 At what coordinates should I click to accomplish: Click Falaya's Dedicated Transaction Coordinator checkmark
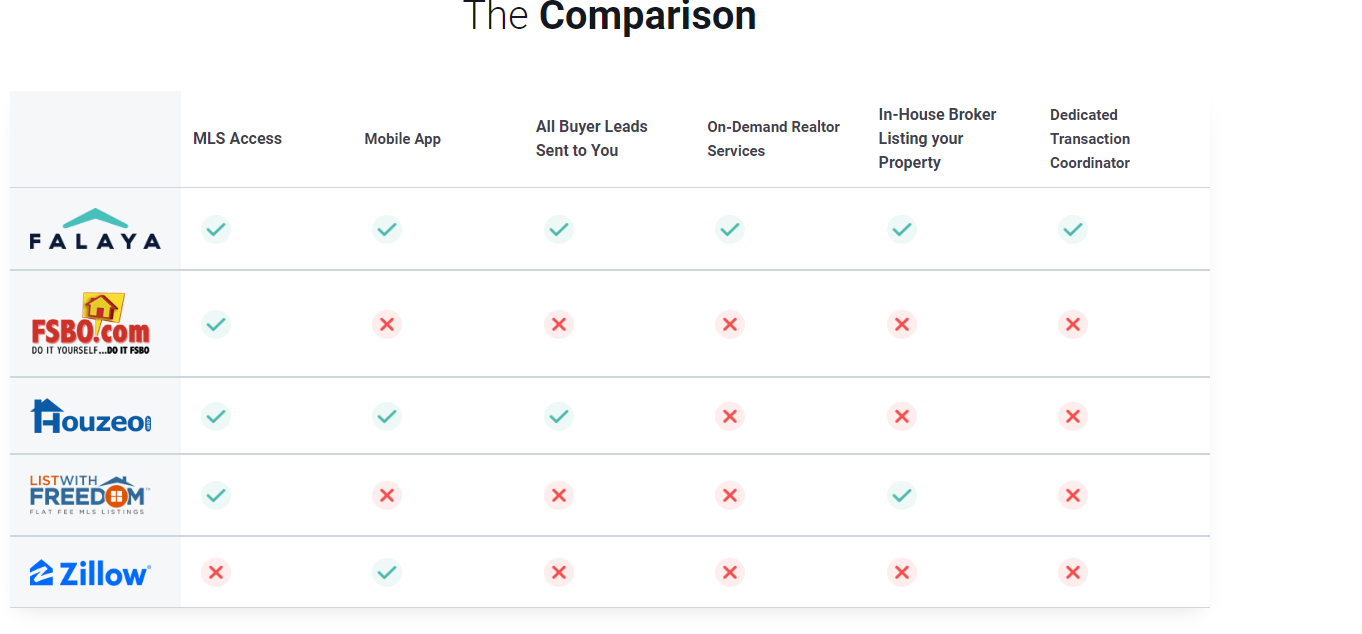tap(1073, 229)
